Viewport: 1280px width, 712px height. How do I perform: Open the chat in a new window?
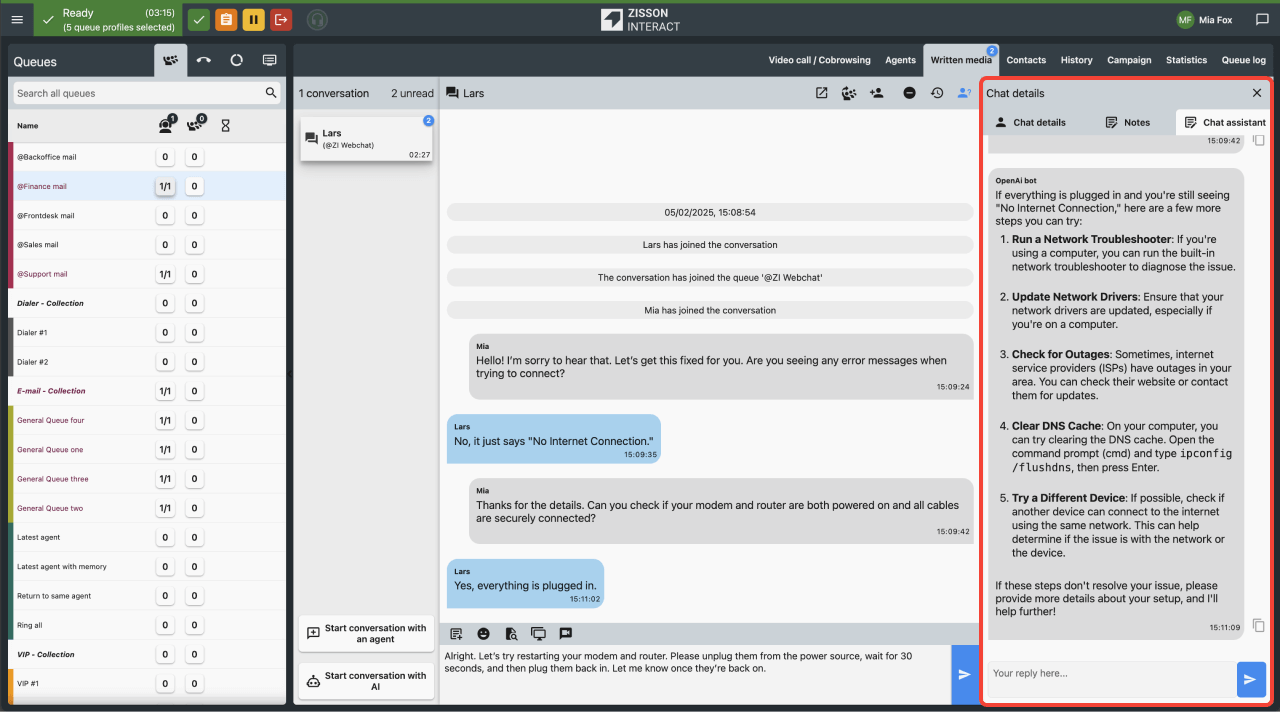click(x=821, y=93)
